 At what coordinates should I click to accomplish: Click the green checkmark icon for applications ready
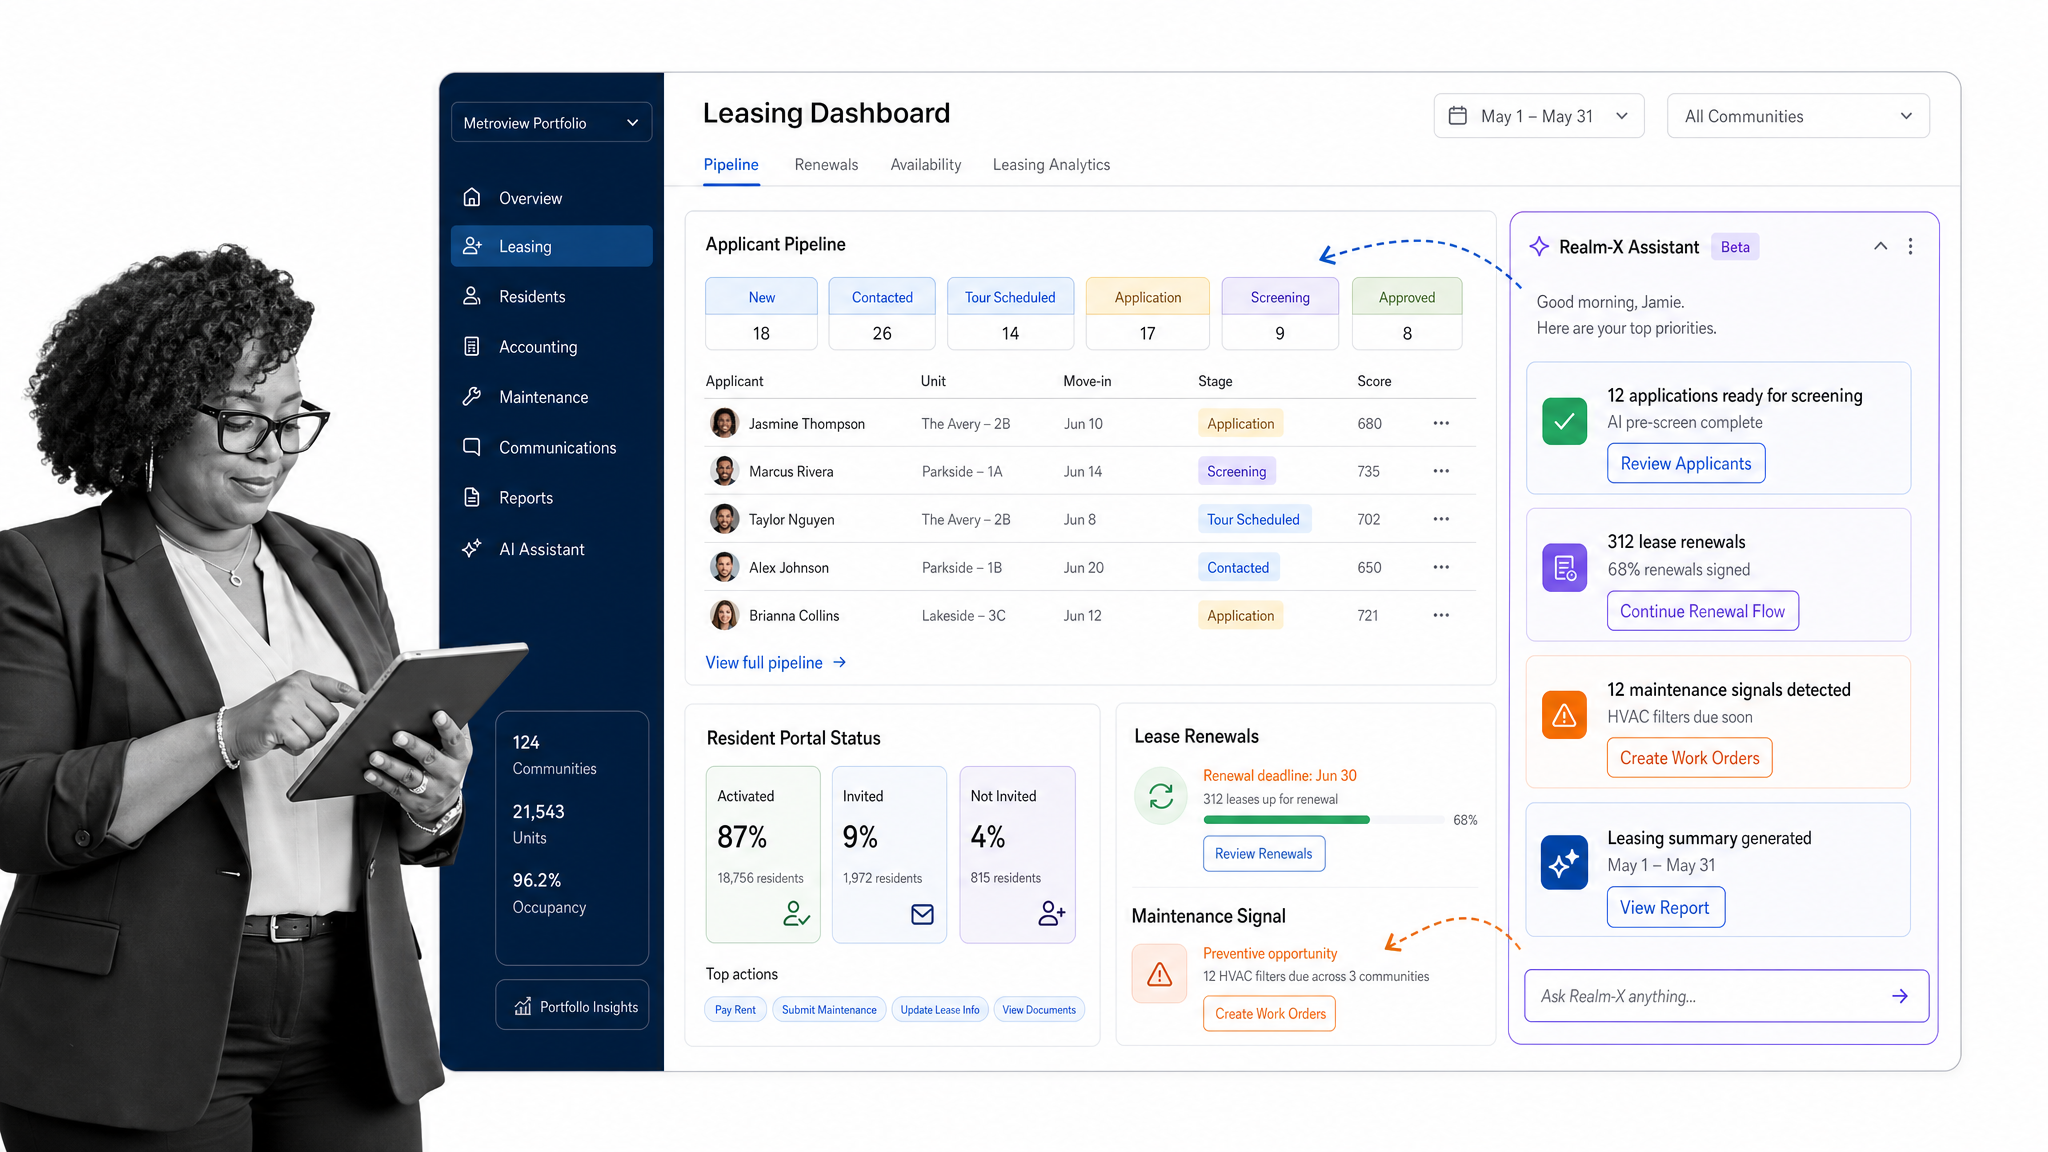click(x=1564, y=421)
